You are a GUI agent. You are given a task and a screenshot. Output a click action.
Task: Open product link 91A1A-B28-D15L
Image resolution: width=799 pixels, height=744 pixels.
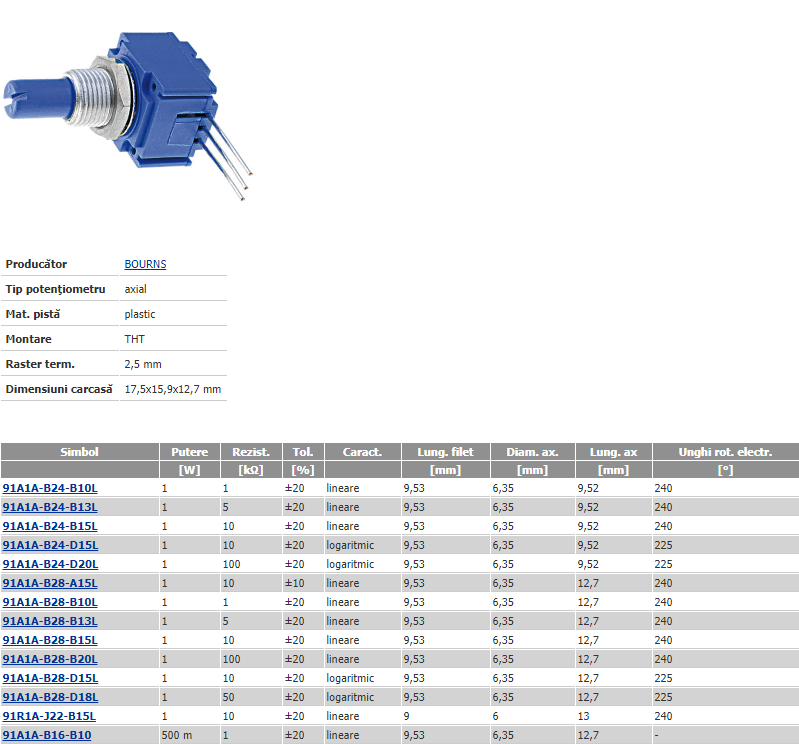50,678
